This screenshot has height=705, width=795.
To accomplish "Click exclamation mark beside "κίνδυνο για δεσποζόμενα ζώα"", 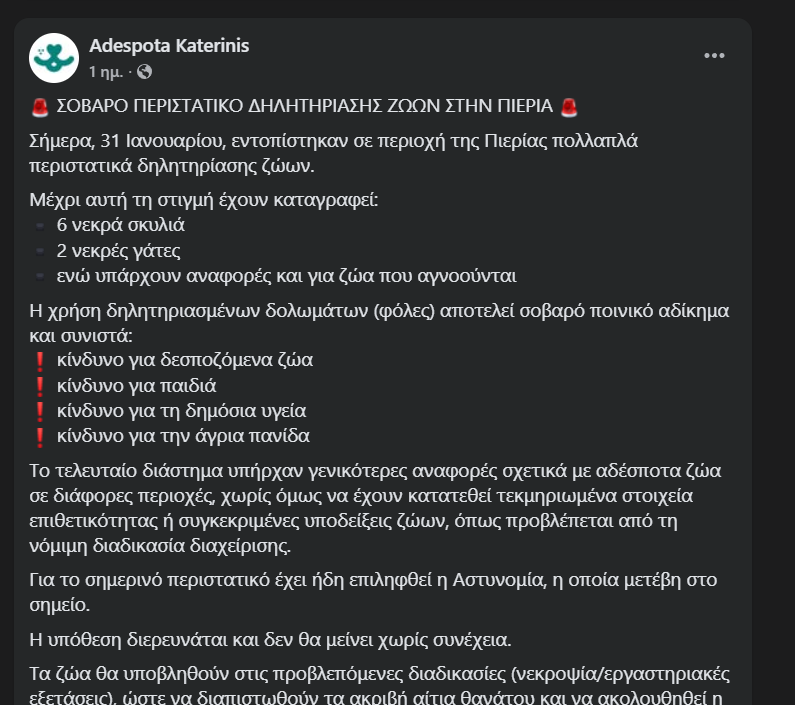I will click(x=40, y=362).
